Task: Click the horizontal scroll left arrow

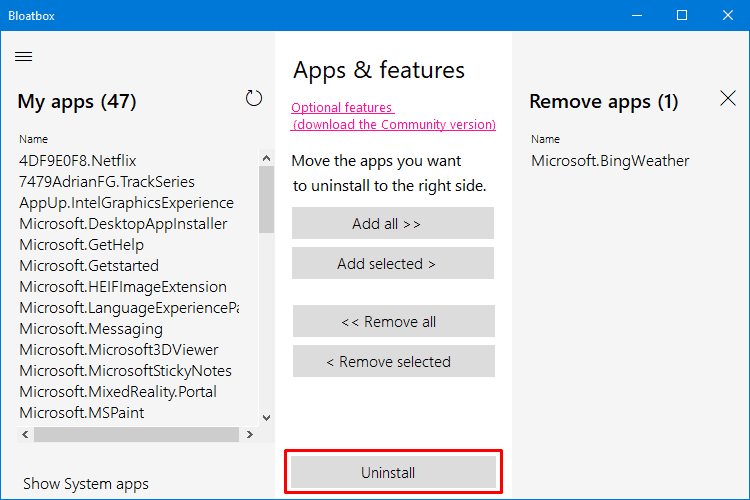Action: (x=25, y=434)
